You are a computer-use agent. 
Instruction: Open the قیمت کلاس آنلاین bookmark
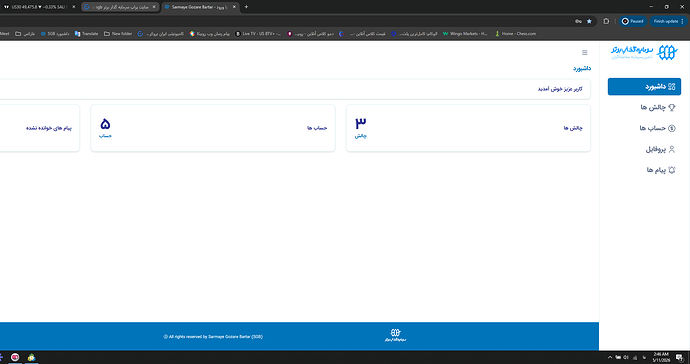pos(363,34)
